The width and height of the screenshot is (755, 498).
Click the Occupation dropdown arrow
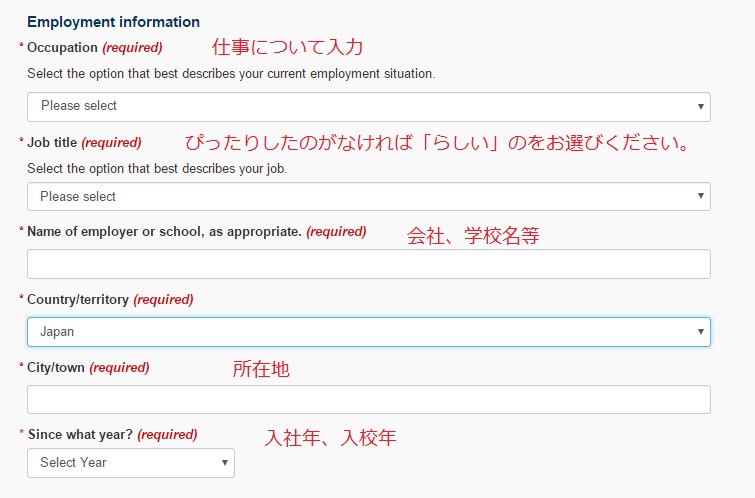[x=701, y=106]
